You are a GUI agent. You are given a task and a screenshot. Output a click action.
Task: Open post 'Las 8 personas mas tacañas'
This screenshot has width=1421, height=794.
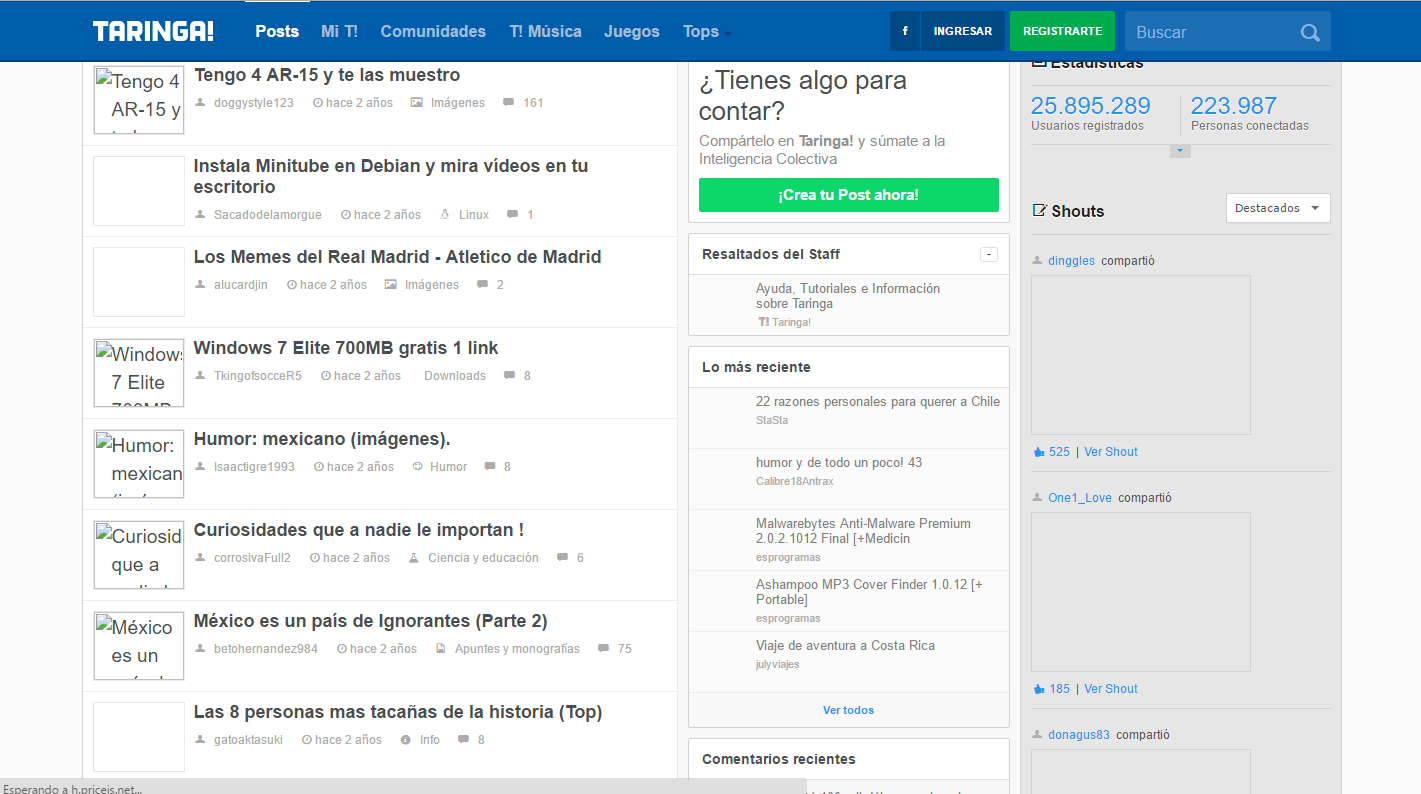pos(398,712)
